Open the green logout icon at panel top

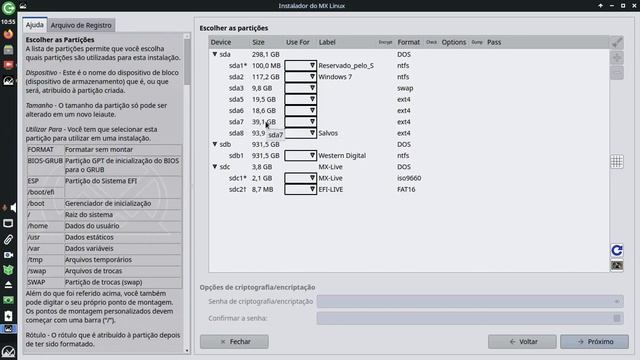[8, 7]
